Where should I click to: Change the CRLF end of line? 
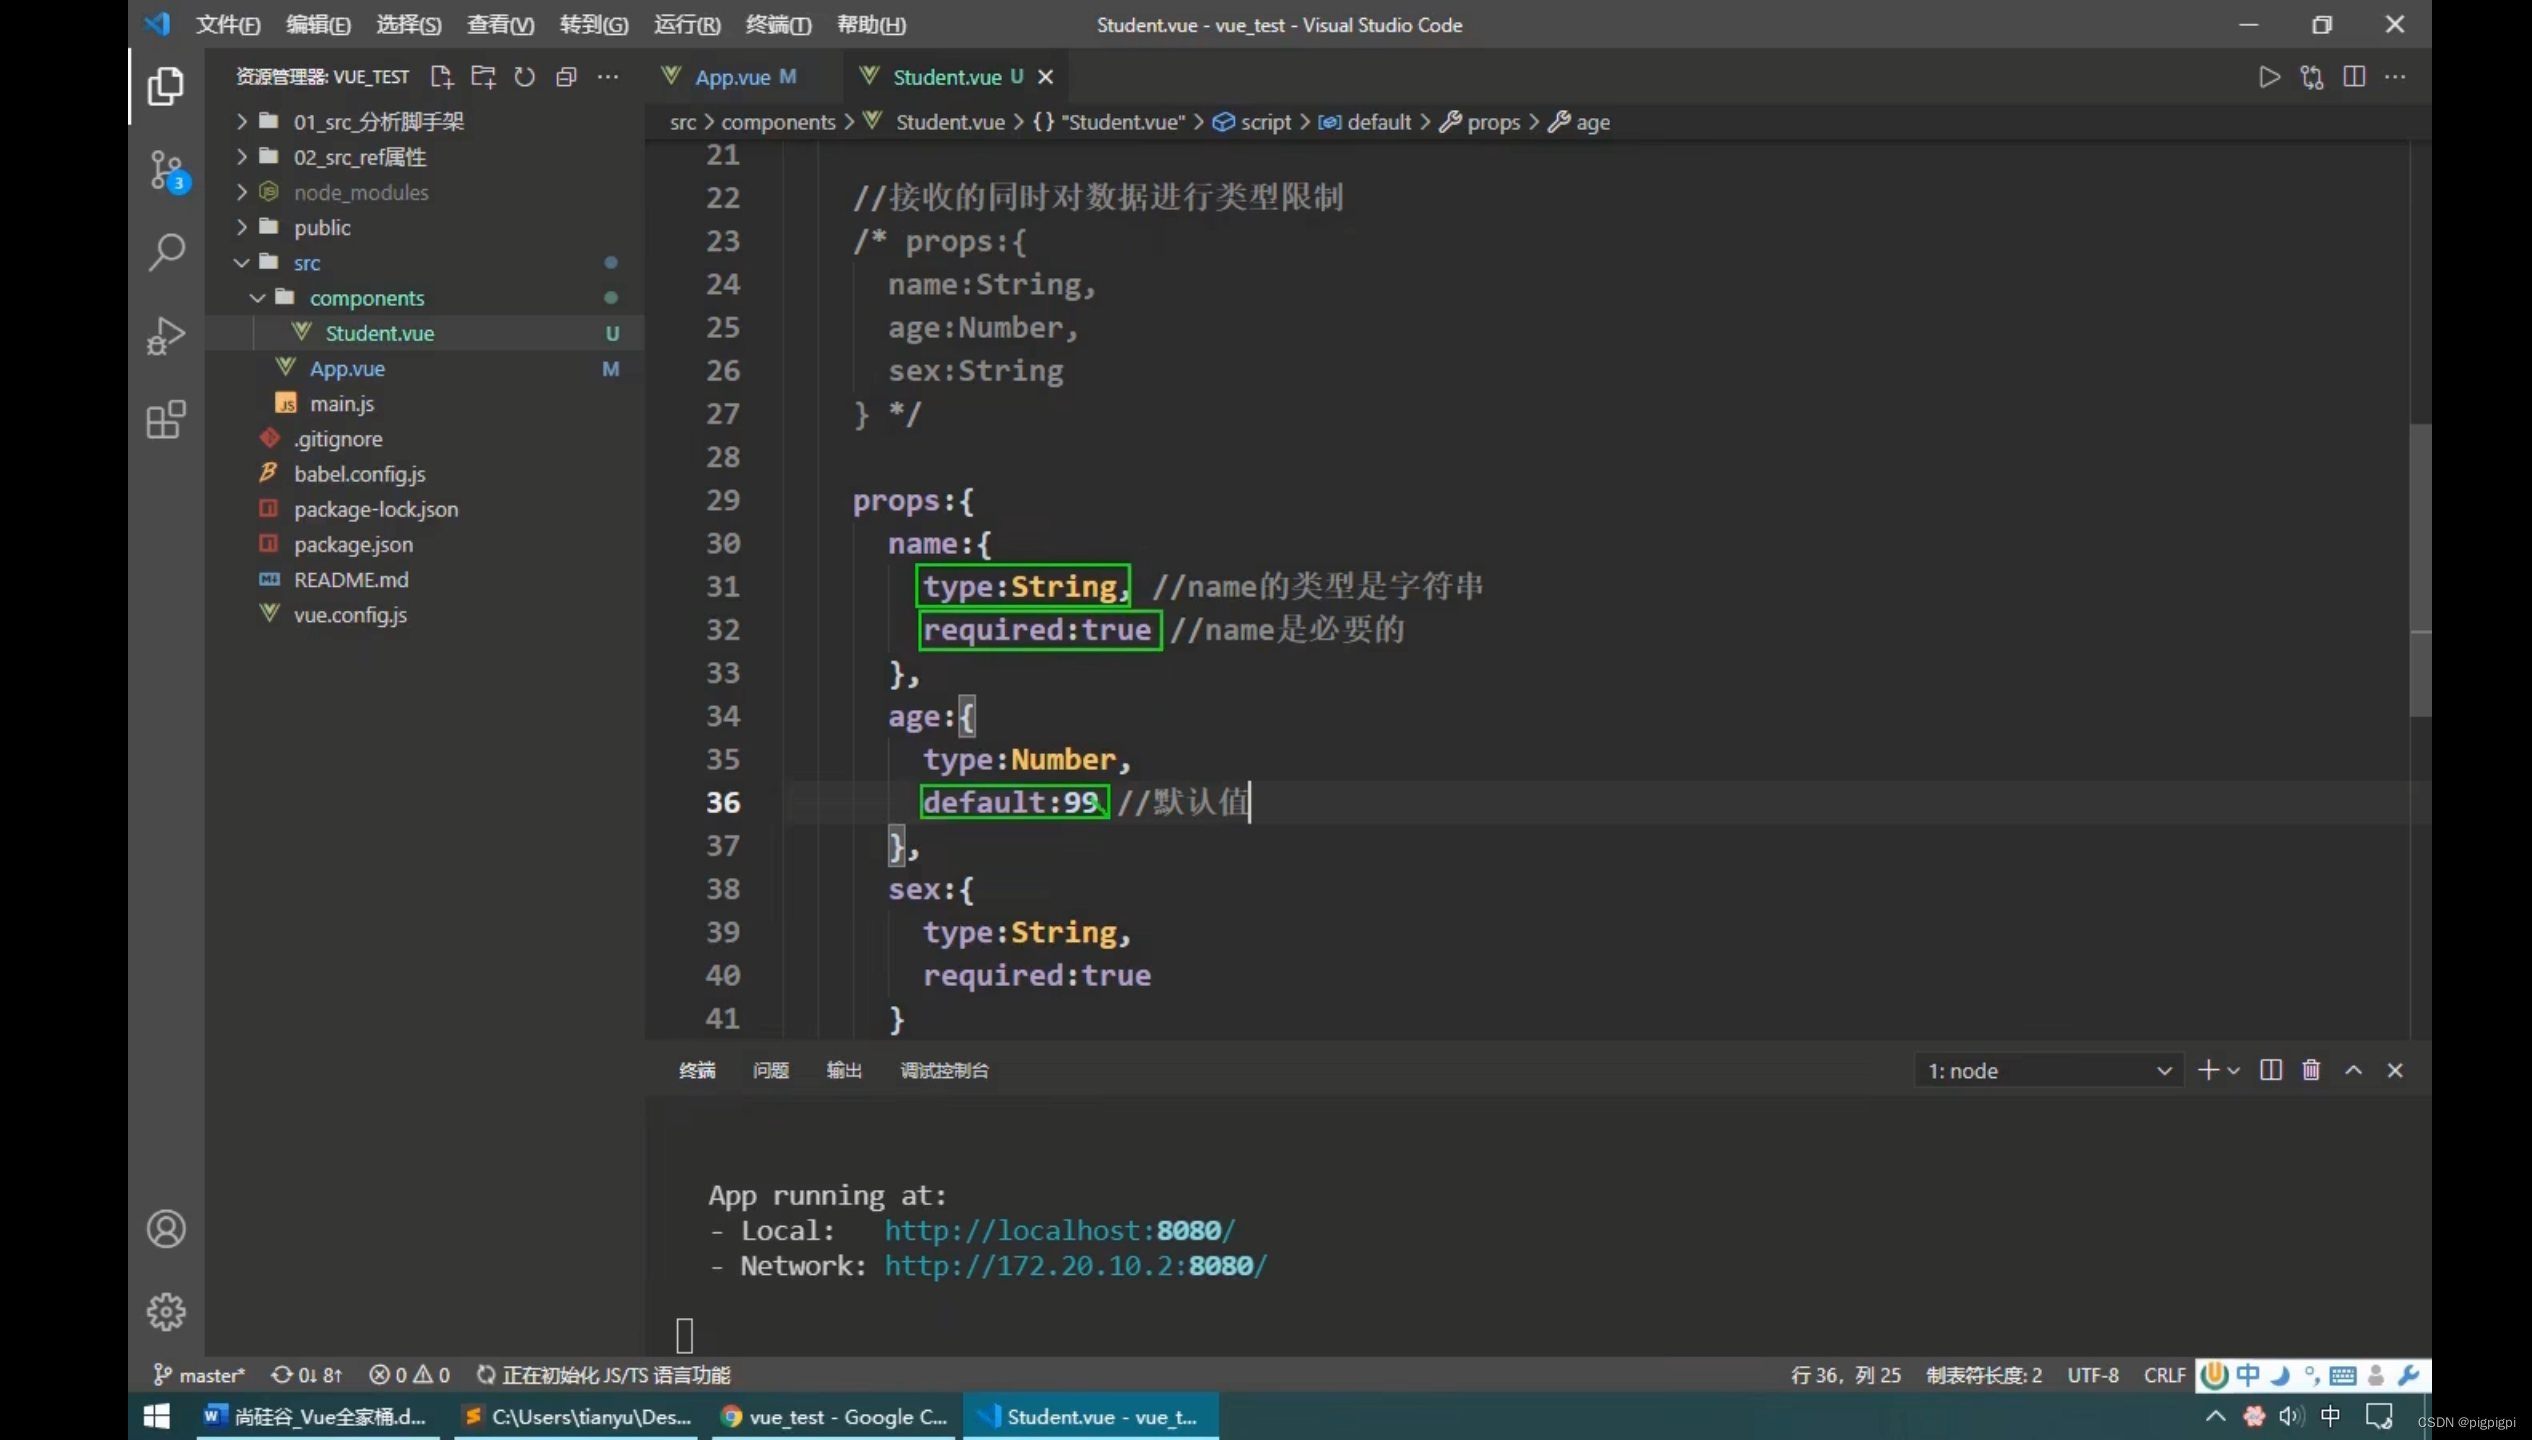2164,1375
